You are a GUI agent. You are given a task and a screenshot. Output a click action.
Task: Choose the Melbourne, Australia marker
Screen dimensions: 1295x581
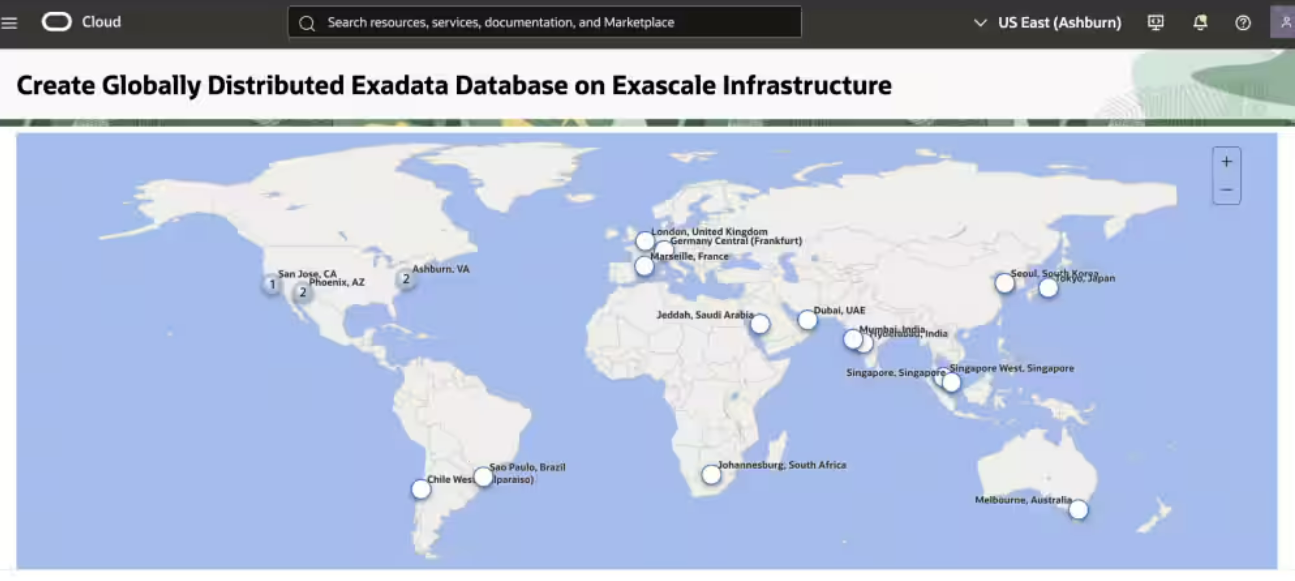[x=1078, y=510]
